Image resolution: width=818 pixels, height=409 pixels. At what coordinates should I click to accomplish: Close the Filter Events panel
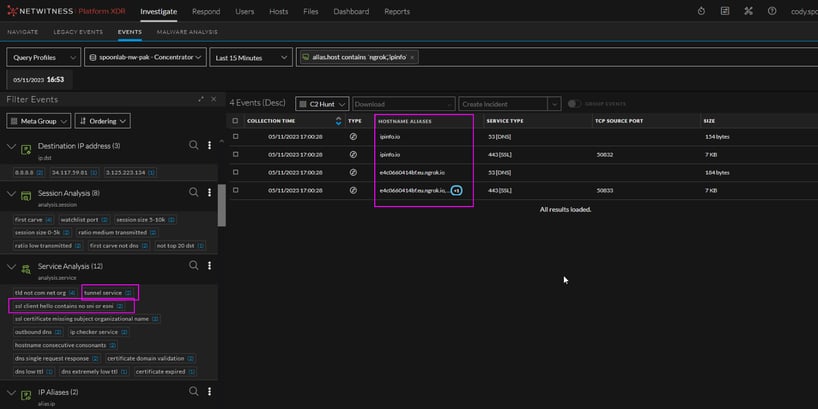(x=212, y=99)
